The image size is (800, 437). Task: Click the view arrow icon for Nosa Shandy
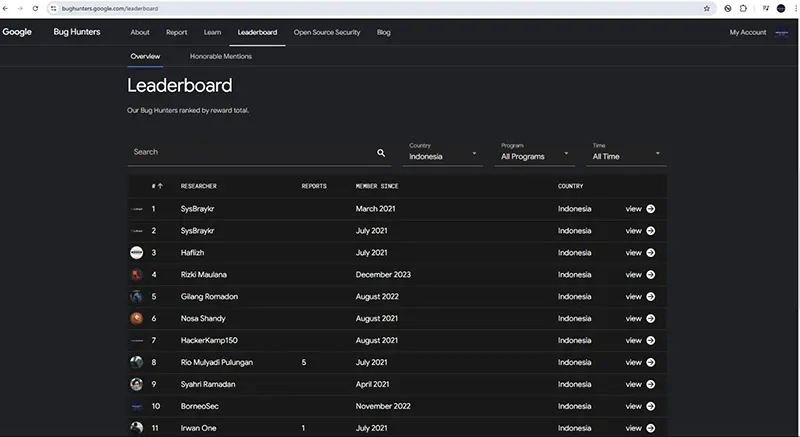coord(651,318)
